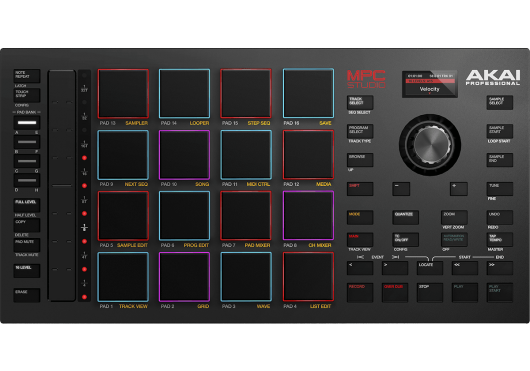This screenshot has height=371, width=530.
Task: Tap Pad 7 labeled PAD MIXER
Action: pyautogui.click(x=246, y=216)
